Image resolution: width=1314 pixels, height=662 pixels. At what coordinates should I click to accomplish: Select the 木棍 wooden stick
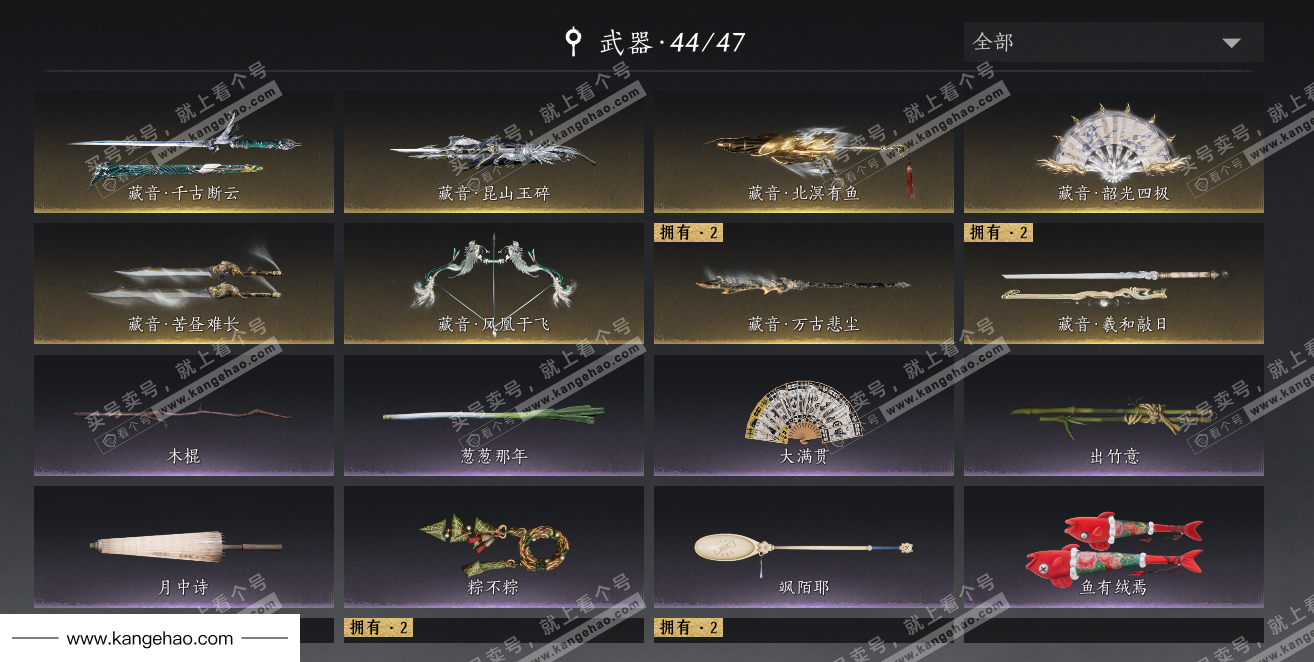184,415
